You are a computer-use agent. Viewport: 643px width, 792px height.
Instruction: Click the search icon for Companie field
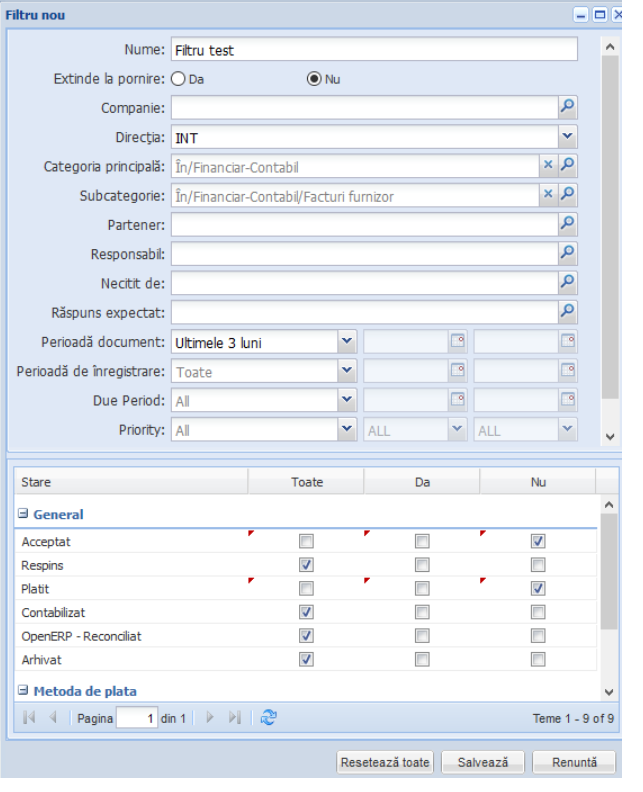click(567, 108)
